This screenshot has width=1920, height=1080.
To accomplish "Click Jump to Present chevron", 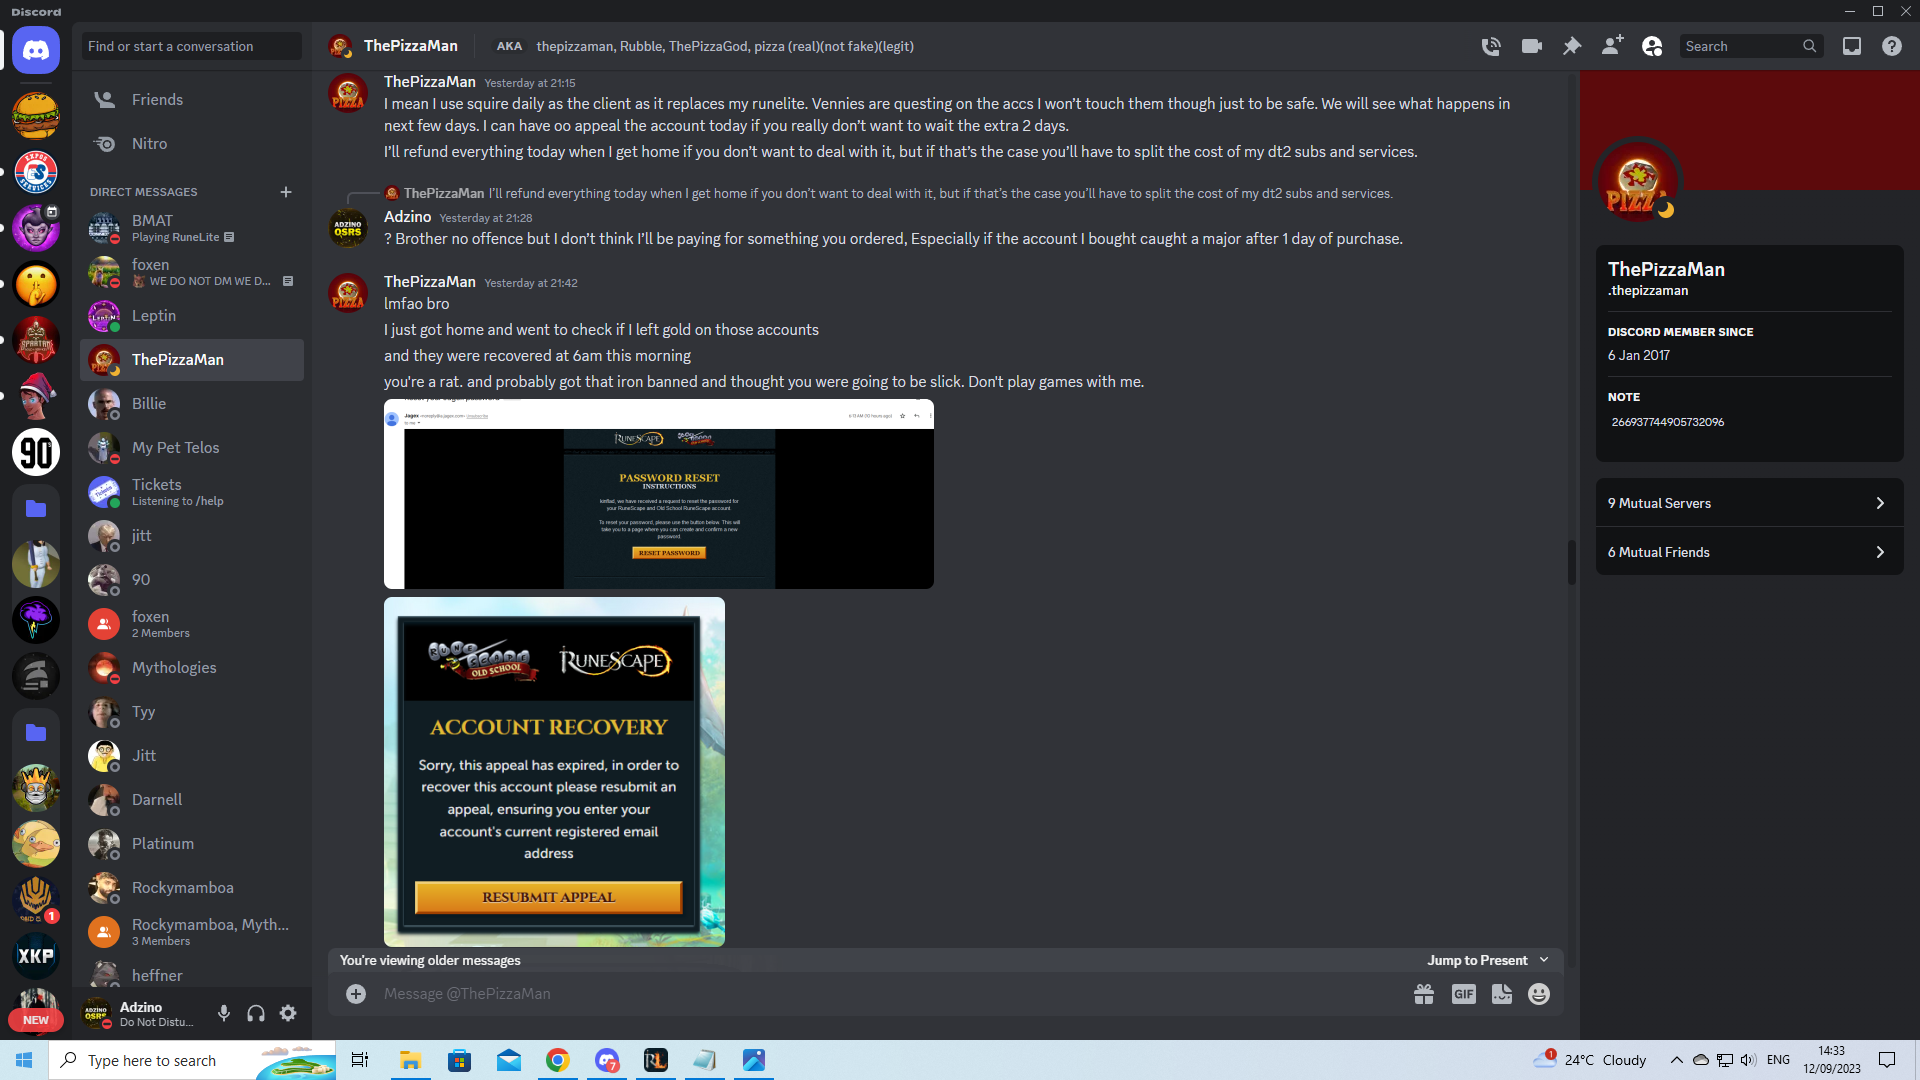I will pyautogui.click(x=1544, y=960).
